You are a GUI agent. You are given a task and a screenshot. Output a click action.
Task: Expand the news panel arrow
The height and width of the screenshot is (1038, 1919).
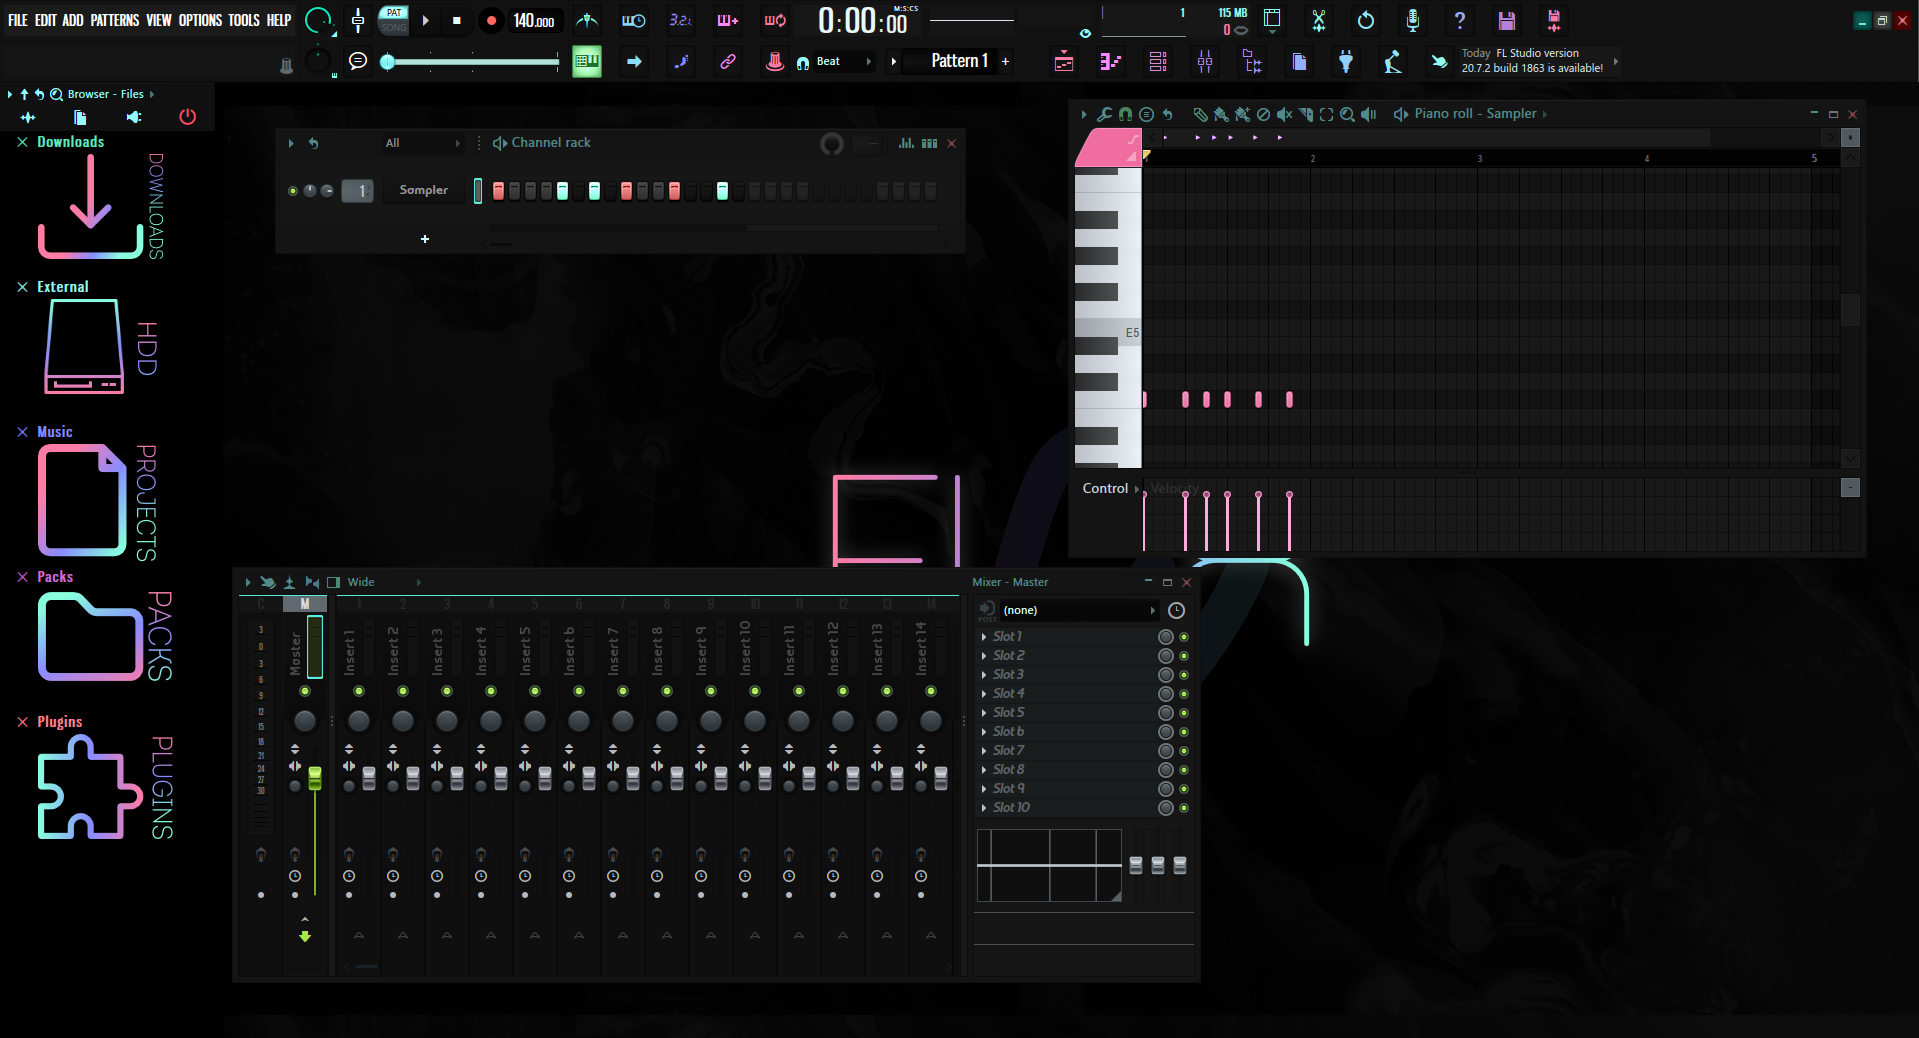click(1616, 62)
